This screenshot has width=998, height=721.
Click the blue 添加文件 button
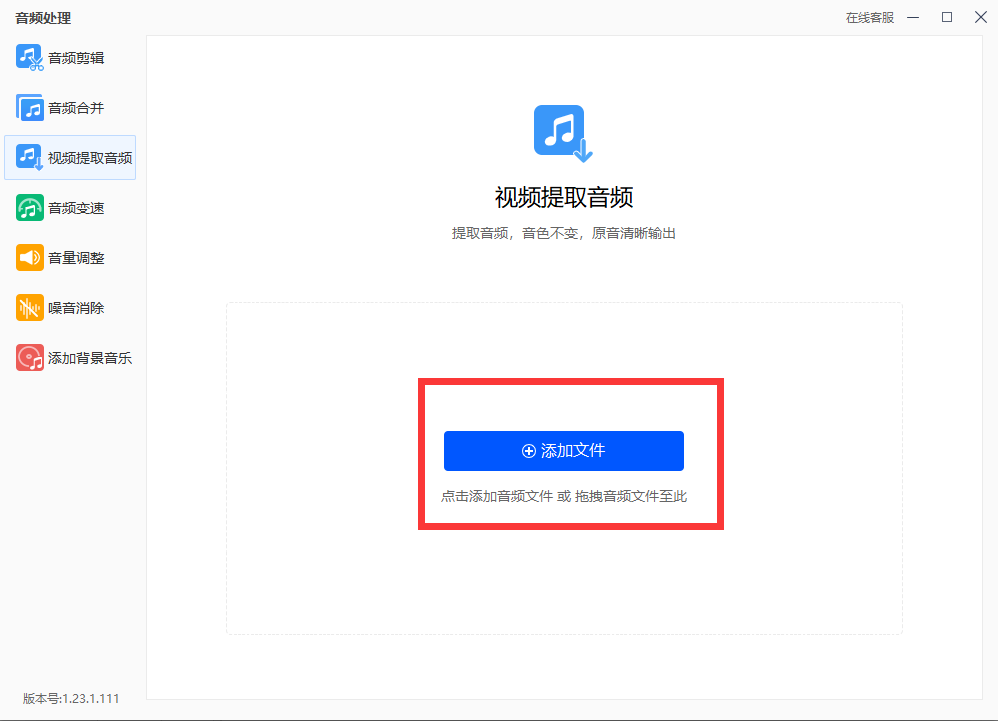[x=564, y=451]
